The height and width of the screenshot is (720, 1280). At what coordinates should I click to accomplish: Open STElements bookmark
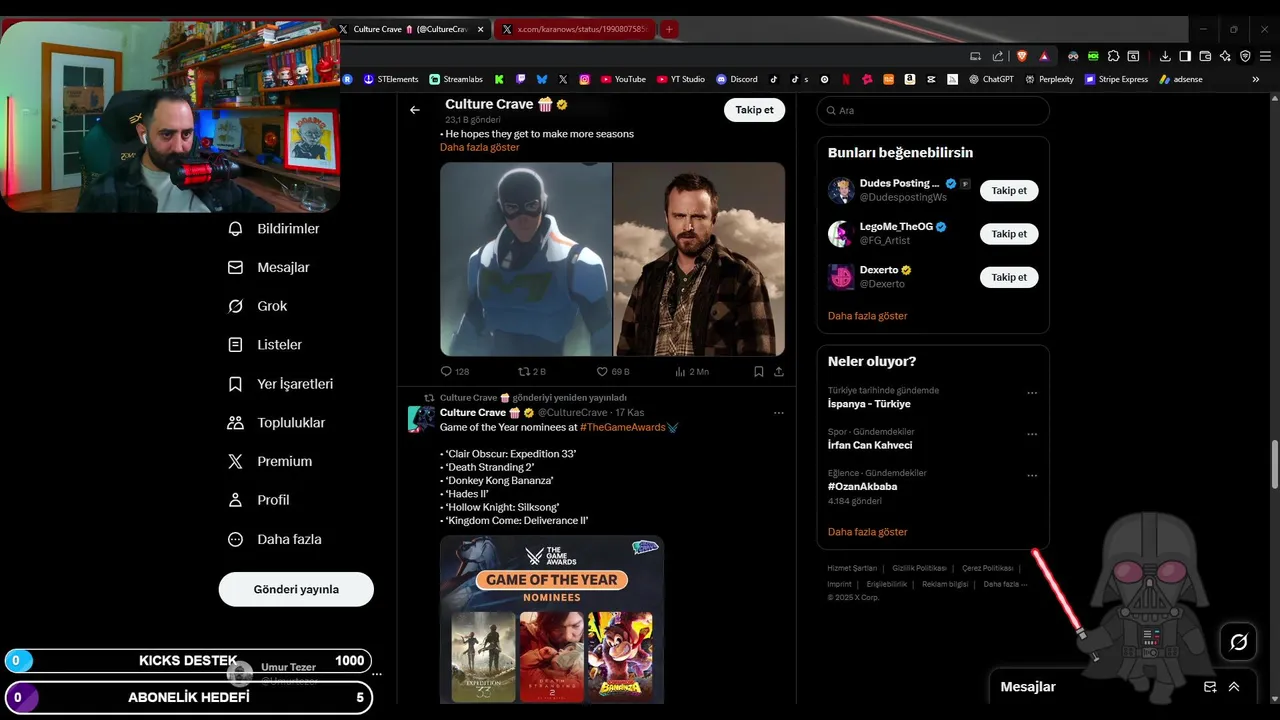(x=391, y=79)
